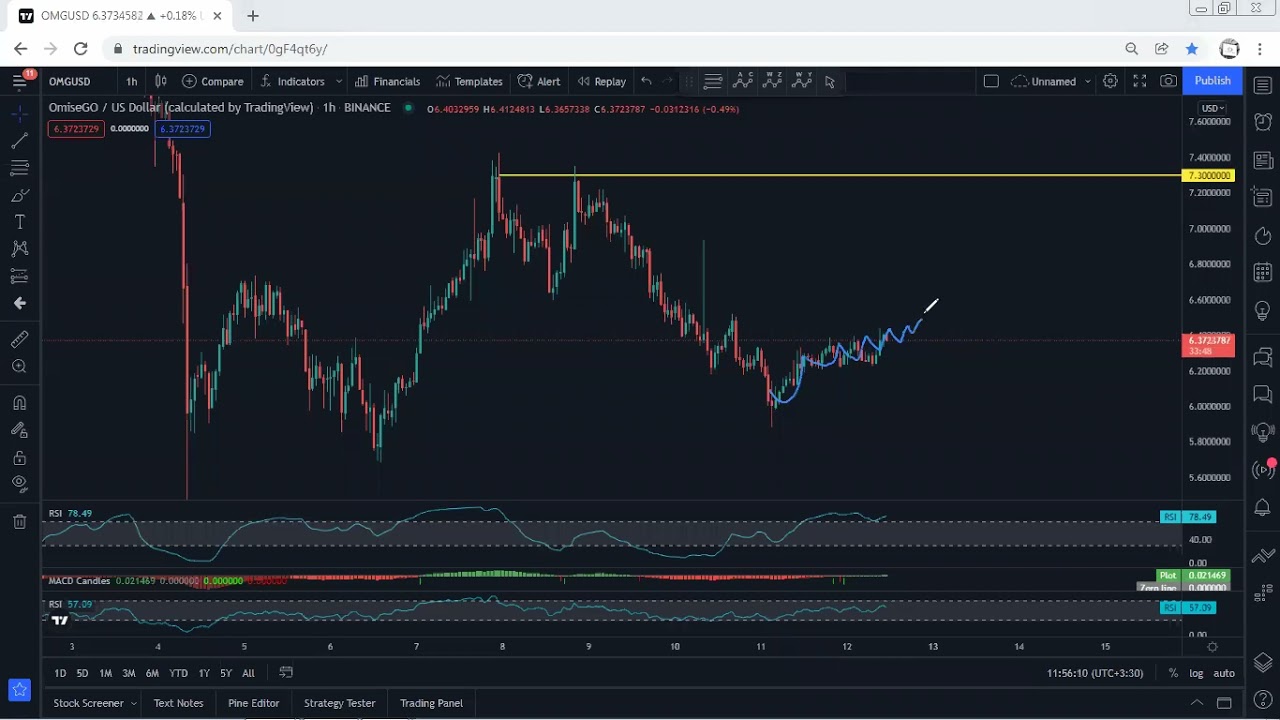Enter fullscreen mode

(1139, 81)
